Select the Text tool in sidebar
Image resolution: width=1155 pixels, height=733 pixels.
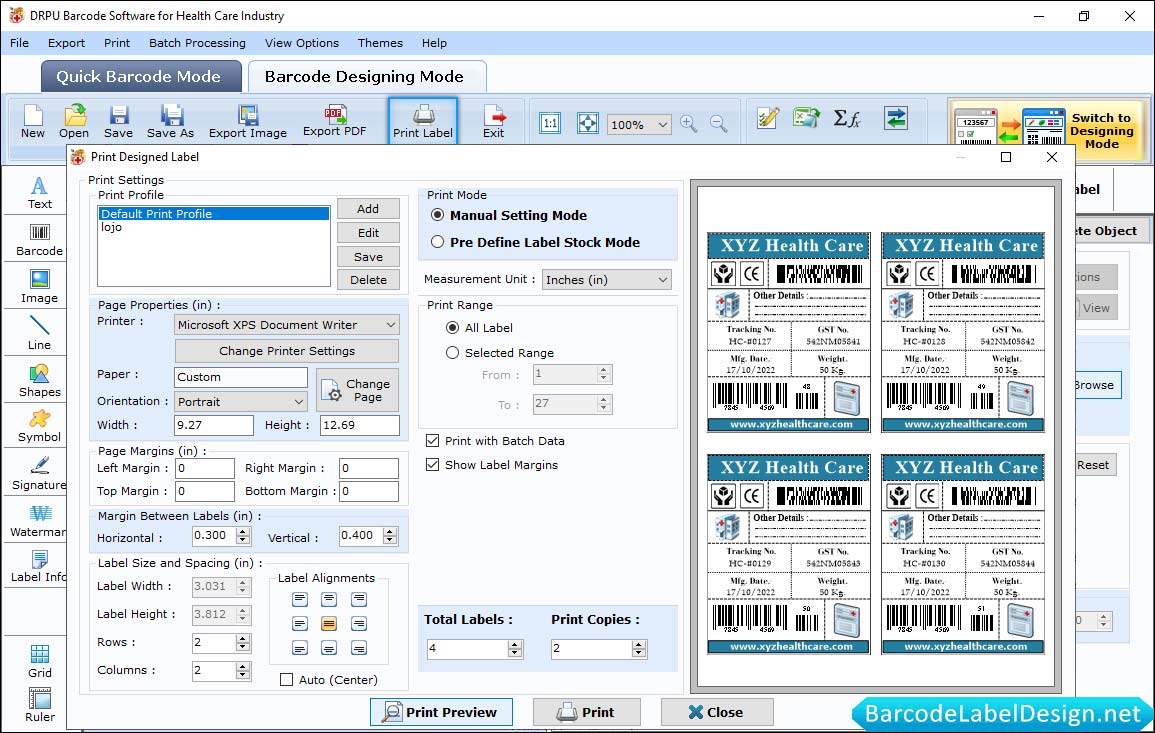(40, 193)
